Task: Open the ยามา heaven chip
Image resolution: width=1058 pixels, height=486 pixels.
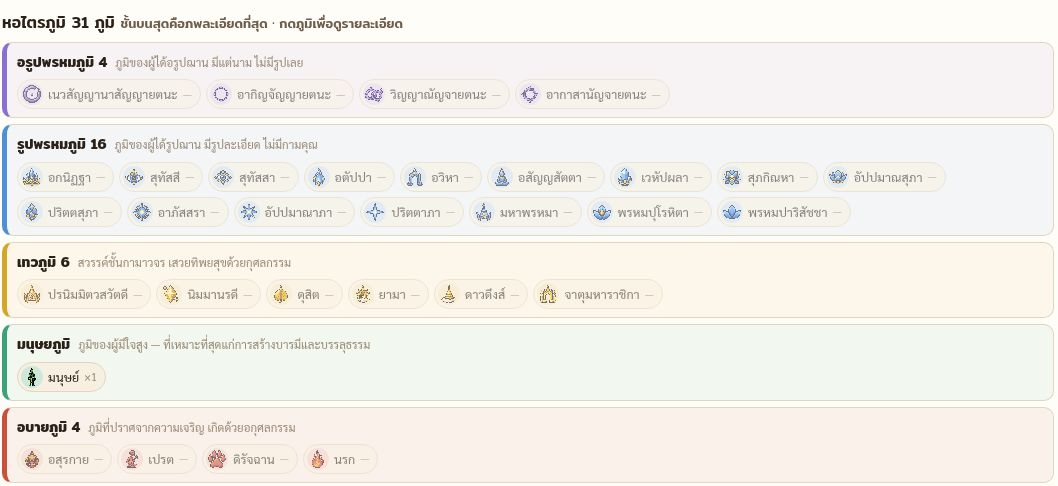Action: (x=389, y=294)
